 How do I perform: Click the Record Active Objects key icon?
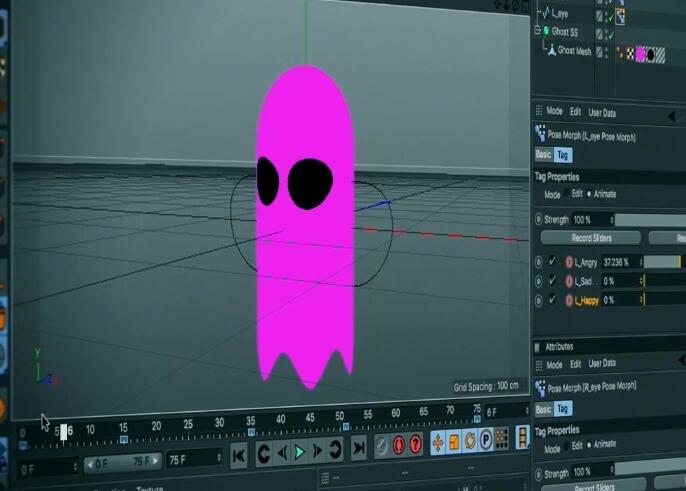tap(382, 446)
